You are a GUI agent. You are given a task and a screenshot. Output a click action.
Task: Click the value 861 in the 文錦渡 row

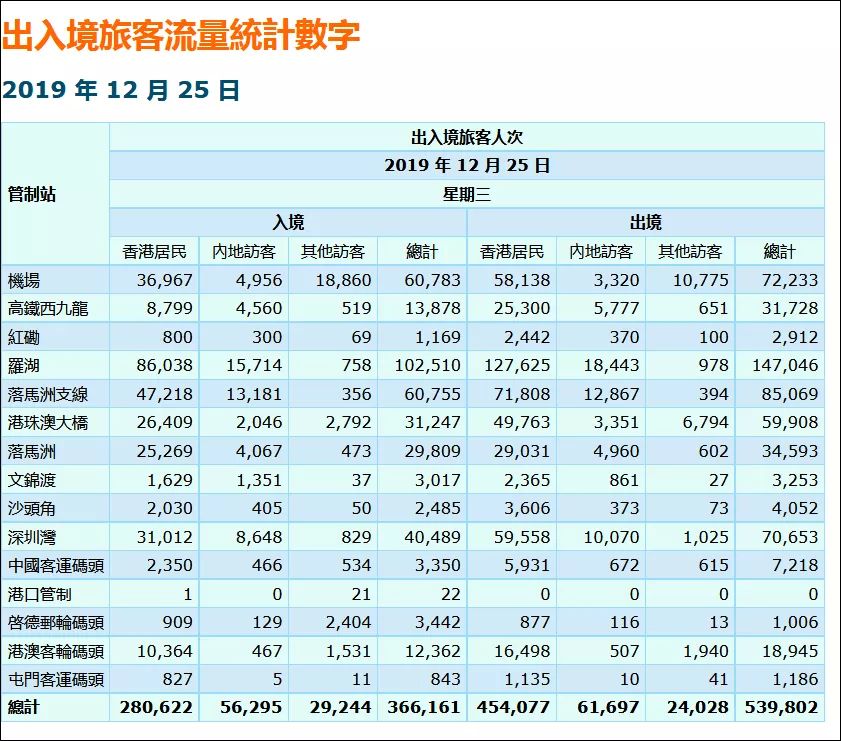click(x=624, y=480)
